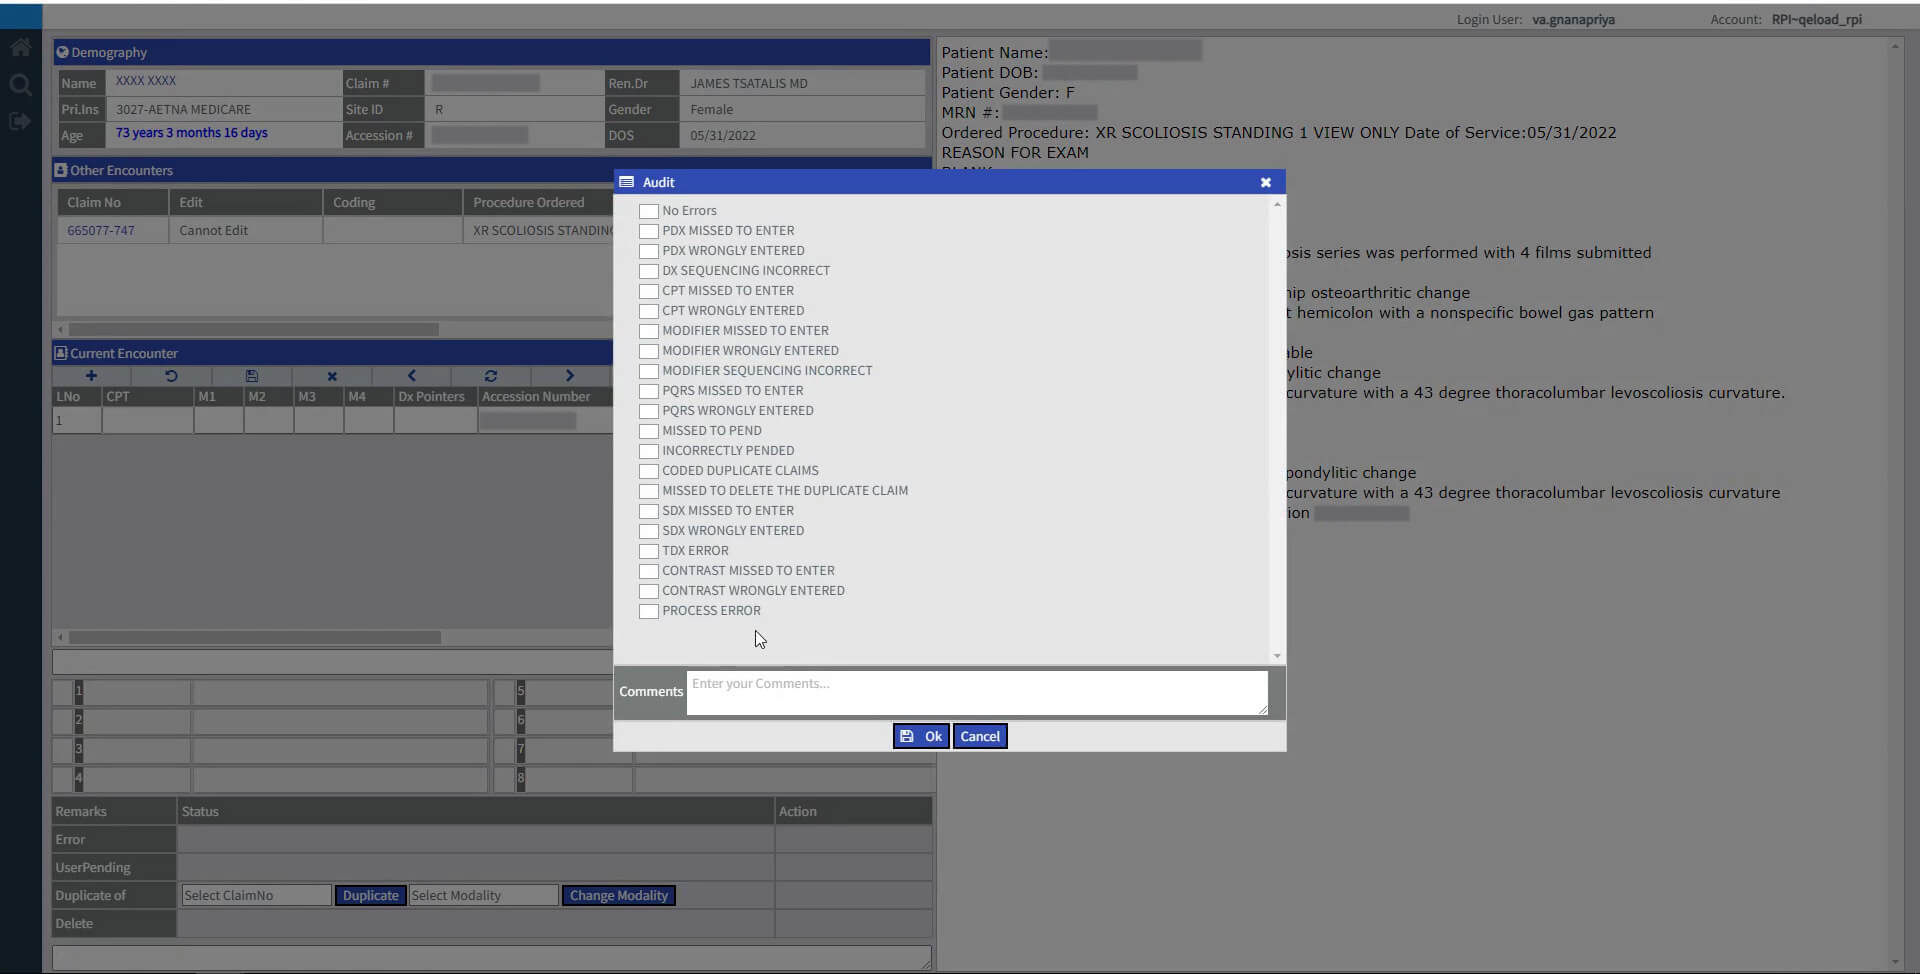1920x974 pixels.
Task: Select DX SEQUENCING INCORRECT checkbox
Action: coord(649,271)
